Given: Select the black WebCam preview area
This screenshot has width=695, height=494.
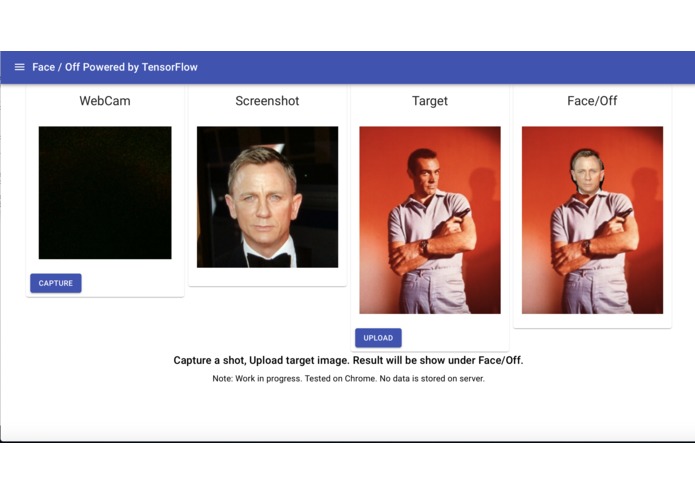Looking at the screenshot, I should [x=105, y=193].
